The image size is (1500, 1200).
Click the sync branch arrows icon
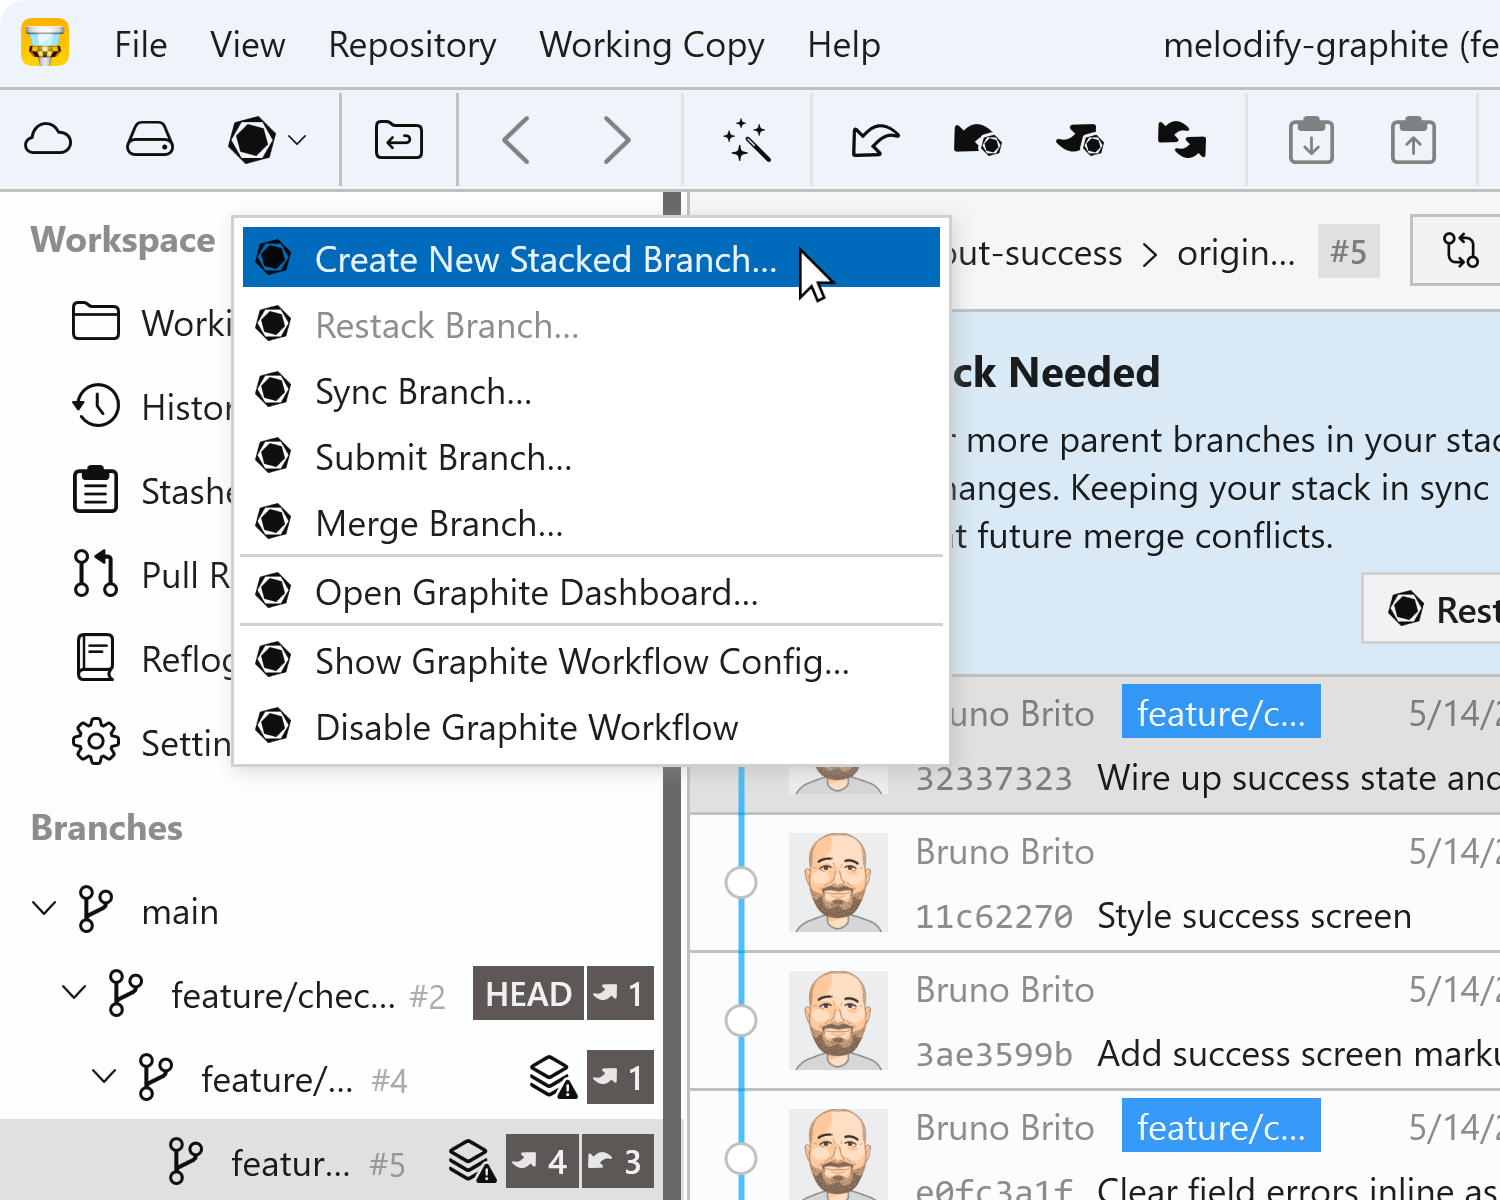[1181, 140]
